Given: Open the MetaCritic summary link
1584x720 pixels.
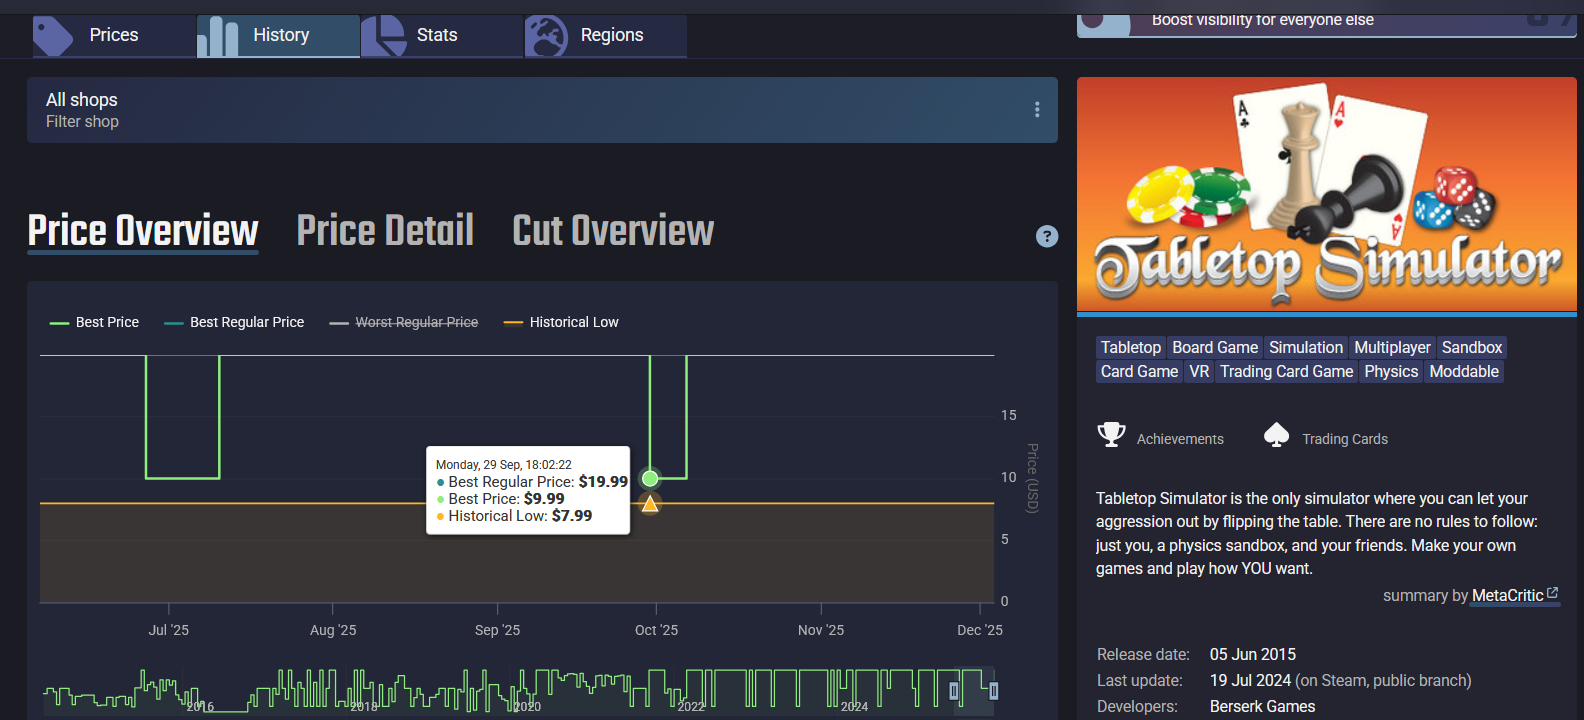Looking at the screenshot, I should click(x=1515, y=595).
